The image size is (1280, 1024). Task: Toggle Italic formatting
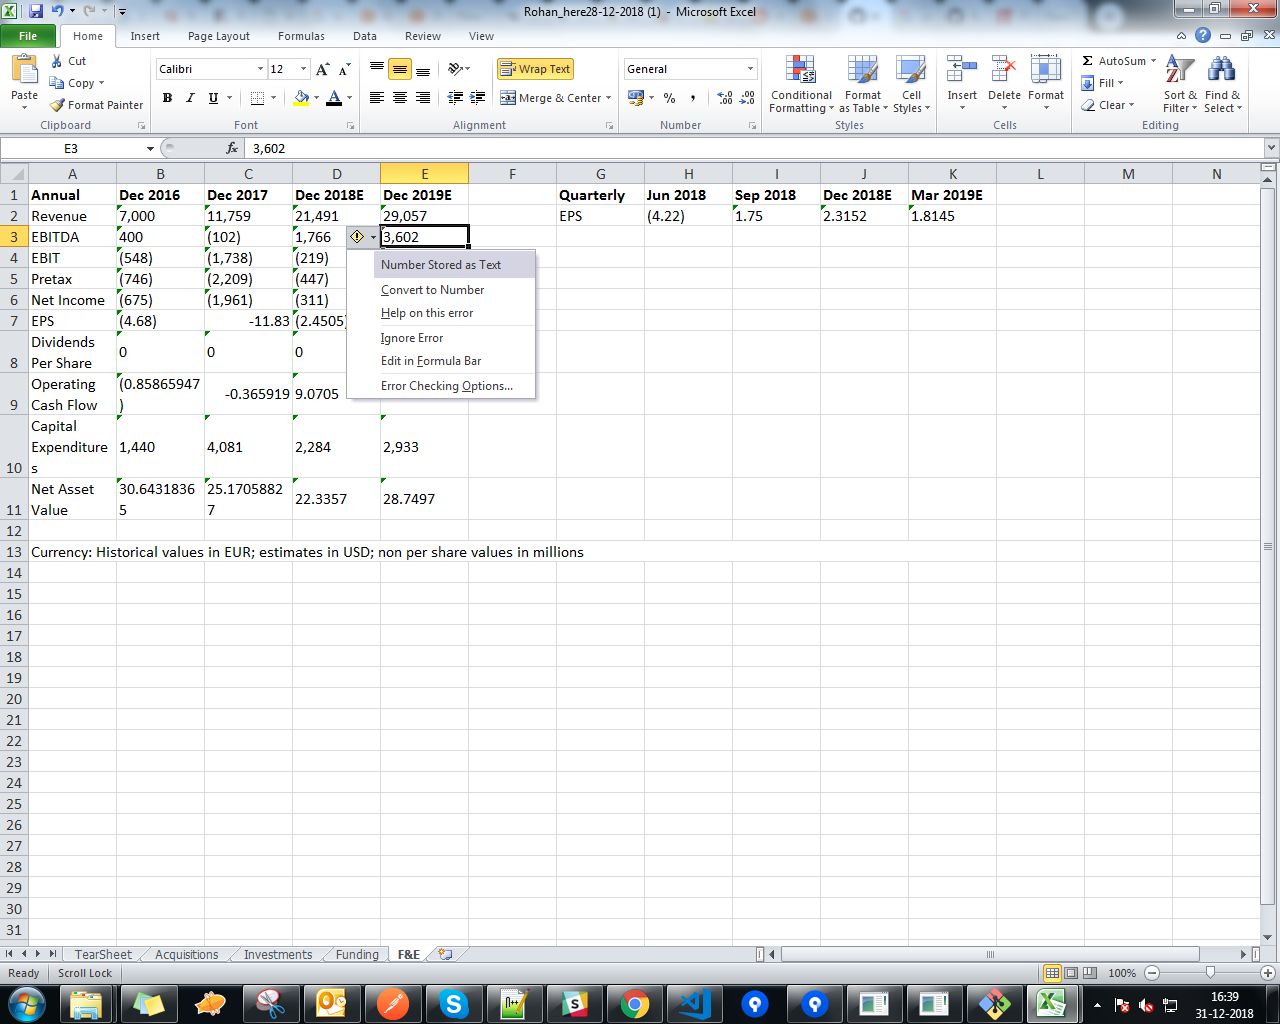(190, 98)
